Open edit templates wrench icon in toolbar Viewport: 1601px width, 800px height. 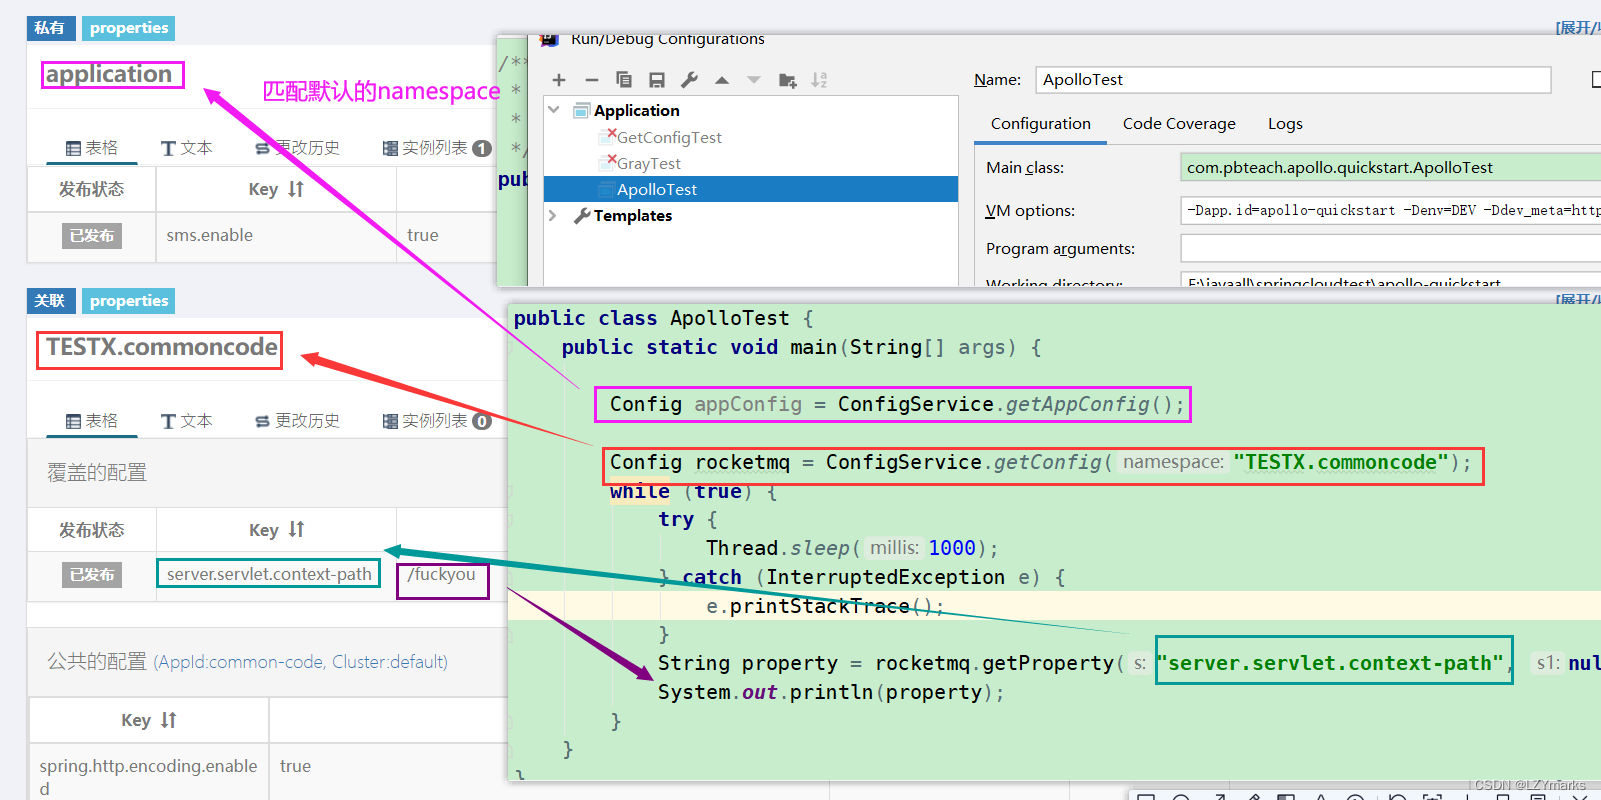[x=689, y=80]
